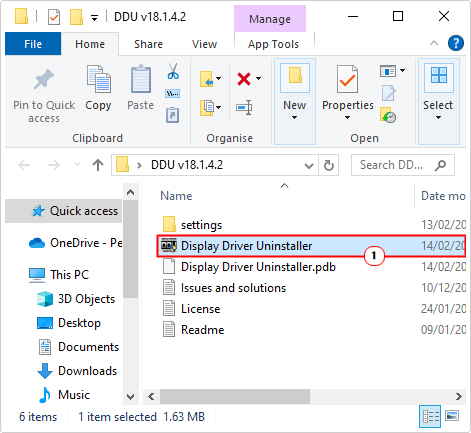Open Documents in navigation pane
Viewport: 471px width, 433px height.
[79, 347]
